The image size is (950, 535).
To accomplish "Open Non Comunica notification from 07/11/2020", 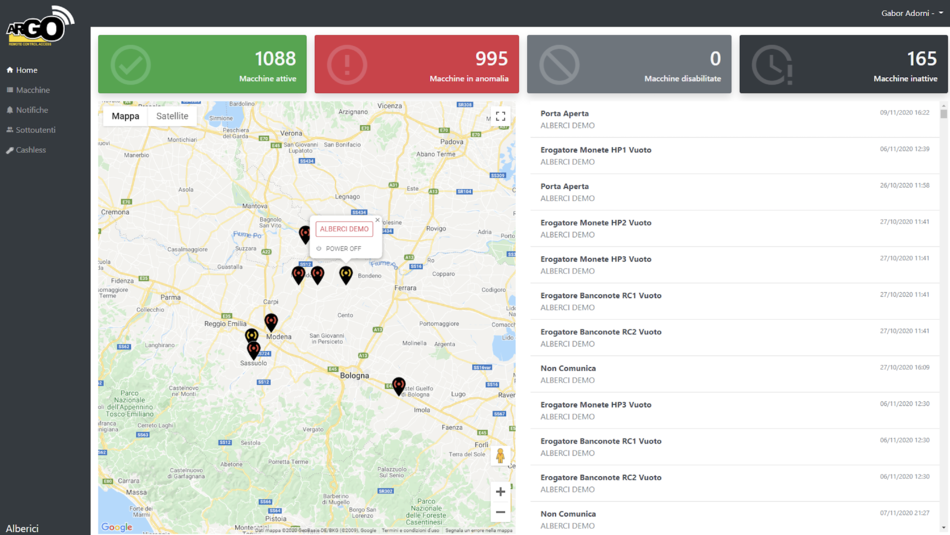I will pos(735,519).
